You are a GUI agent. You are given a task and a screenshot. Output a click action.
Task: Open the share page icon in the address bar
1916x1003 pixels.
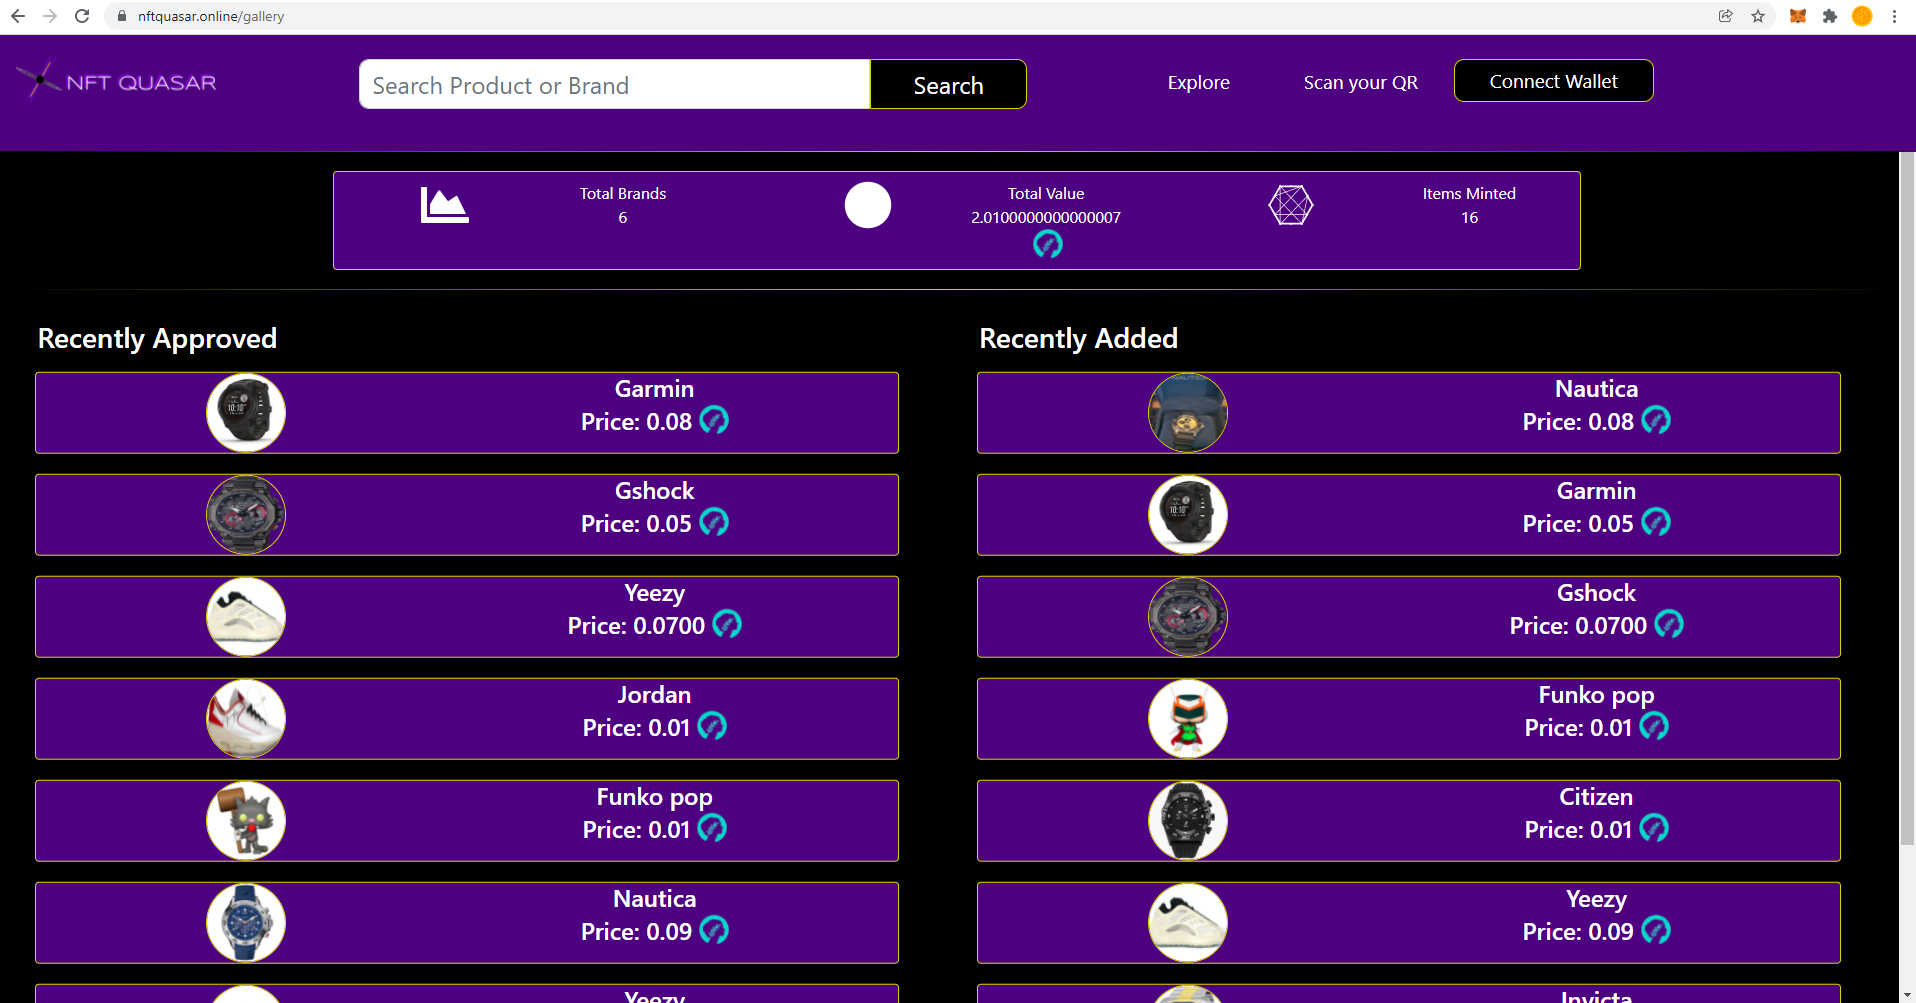pos(1726,16)
